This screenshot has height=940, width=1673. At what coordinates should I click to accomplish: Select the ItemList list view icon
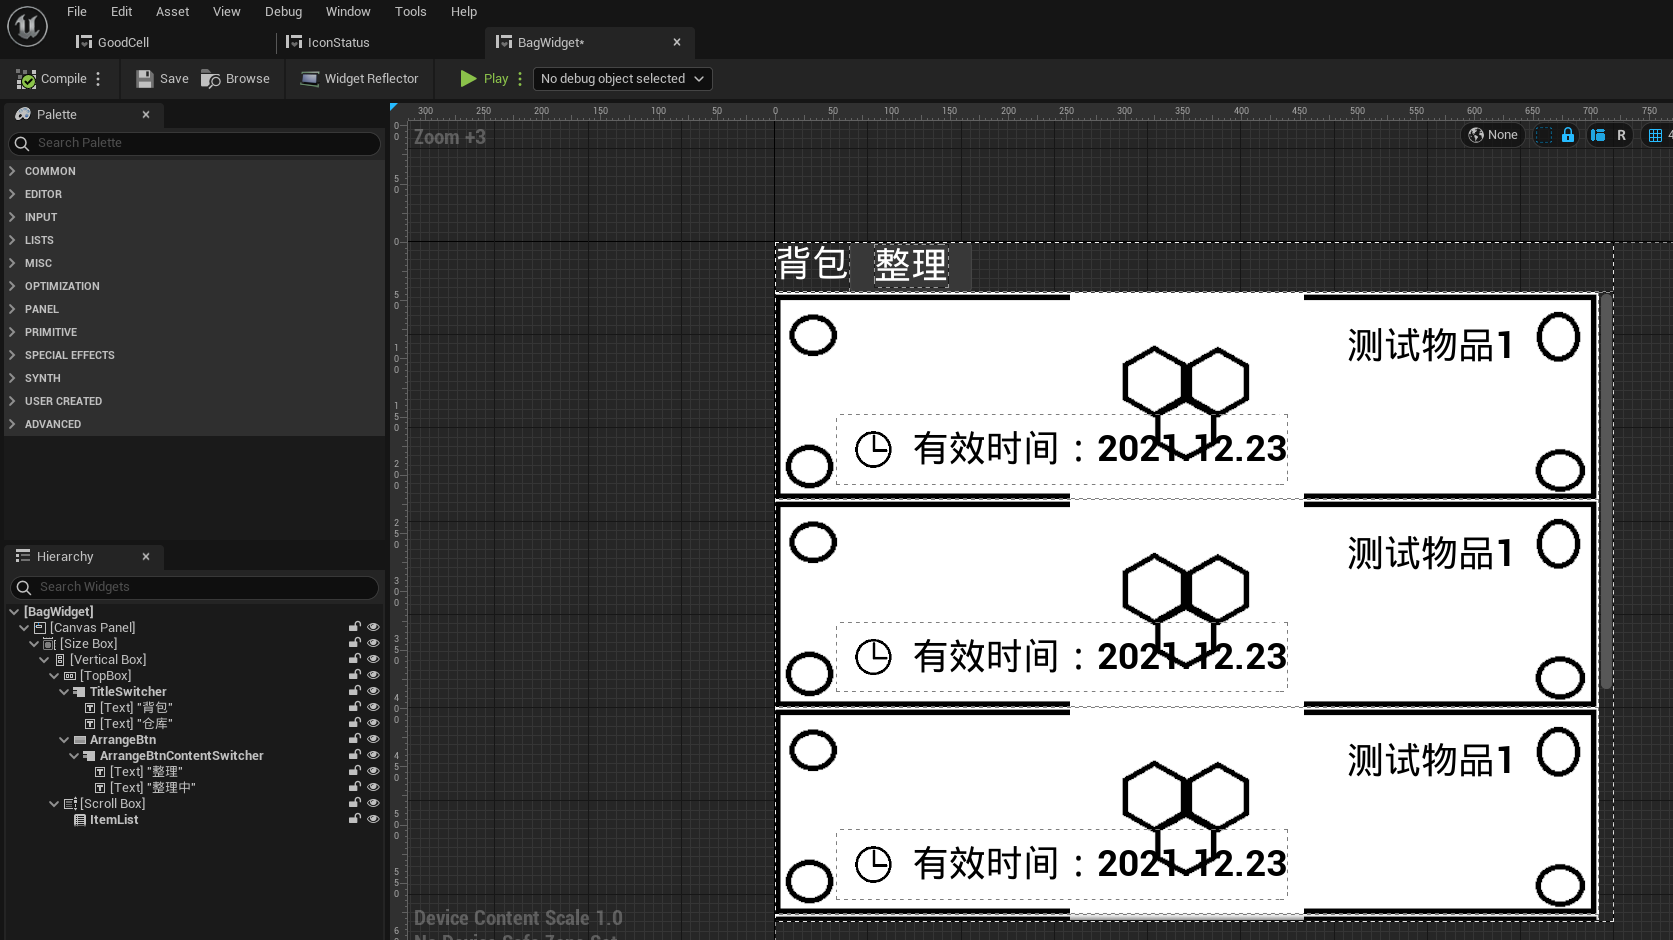coord(80,820)
